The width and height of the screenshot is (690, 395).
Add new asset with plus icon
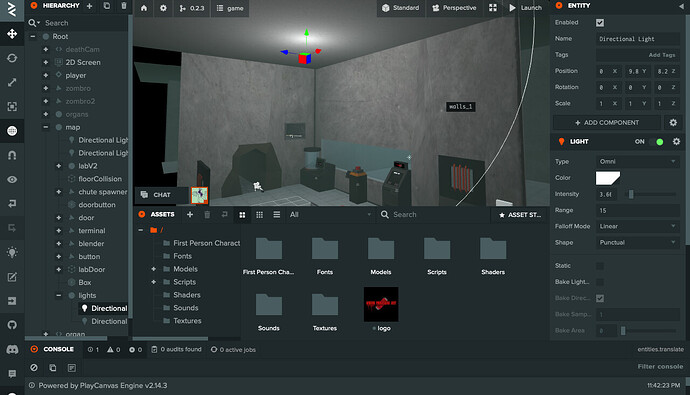pos(190,215)
